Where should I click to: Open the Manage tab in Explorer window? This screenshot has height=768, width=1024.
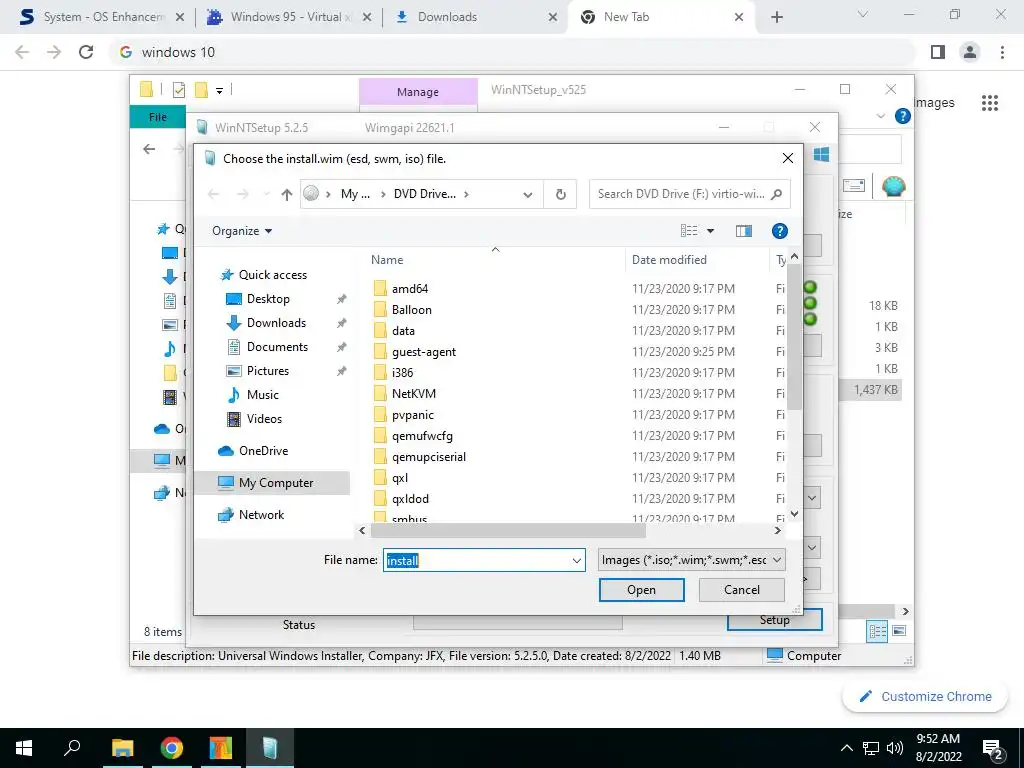(x=418, y=92)
